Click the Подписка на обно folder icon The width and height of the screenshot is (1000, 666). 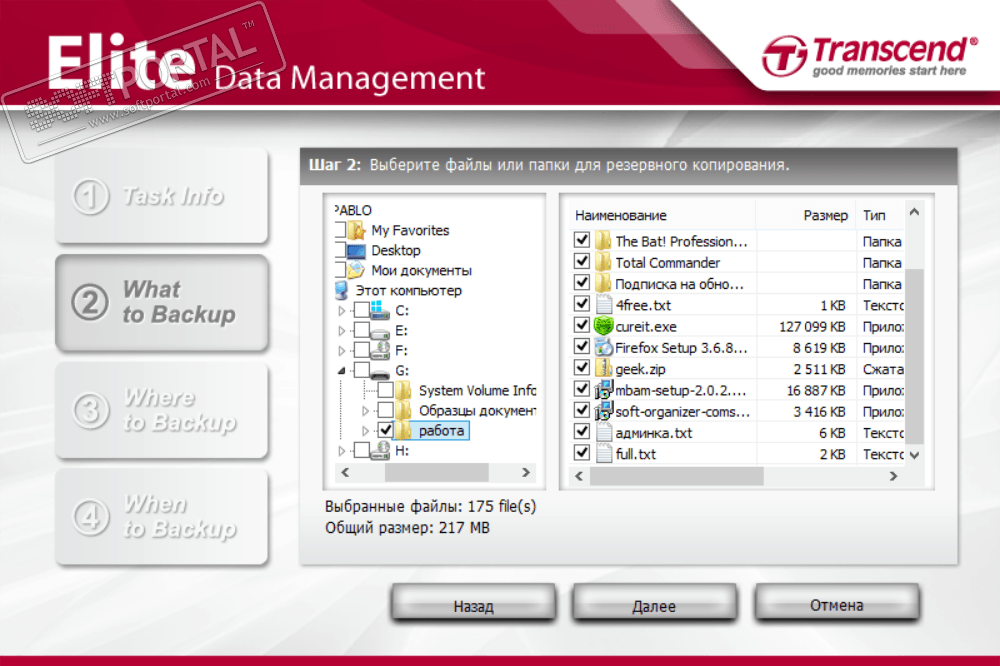[603, 283]
